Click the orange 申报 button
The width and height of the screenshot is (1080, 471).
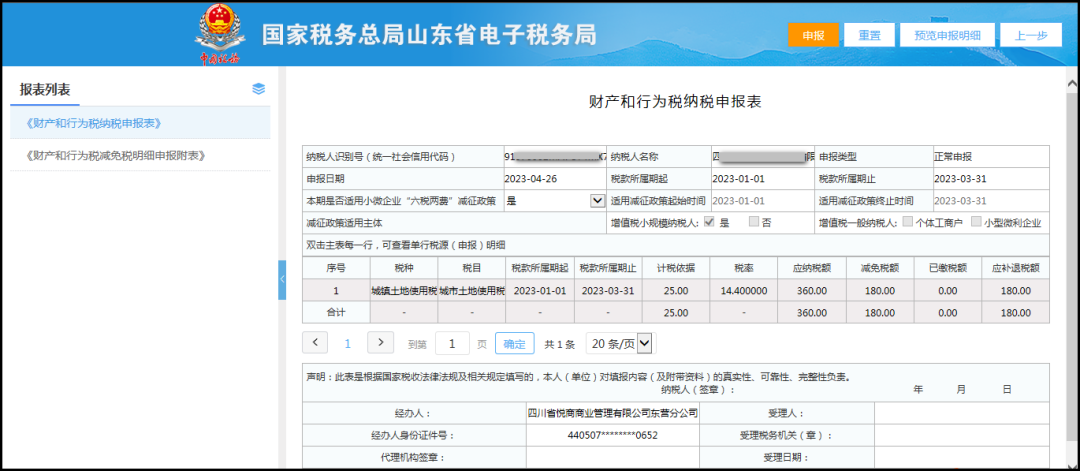pos(813,35)
